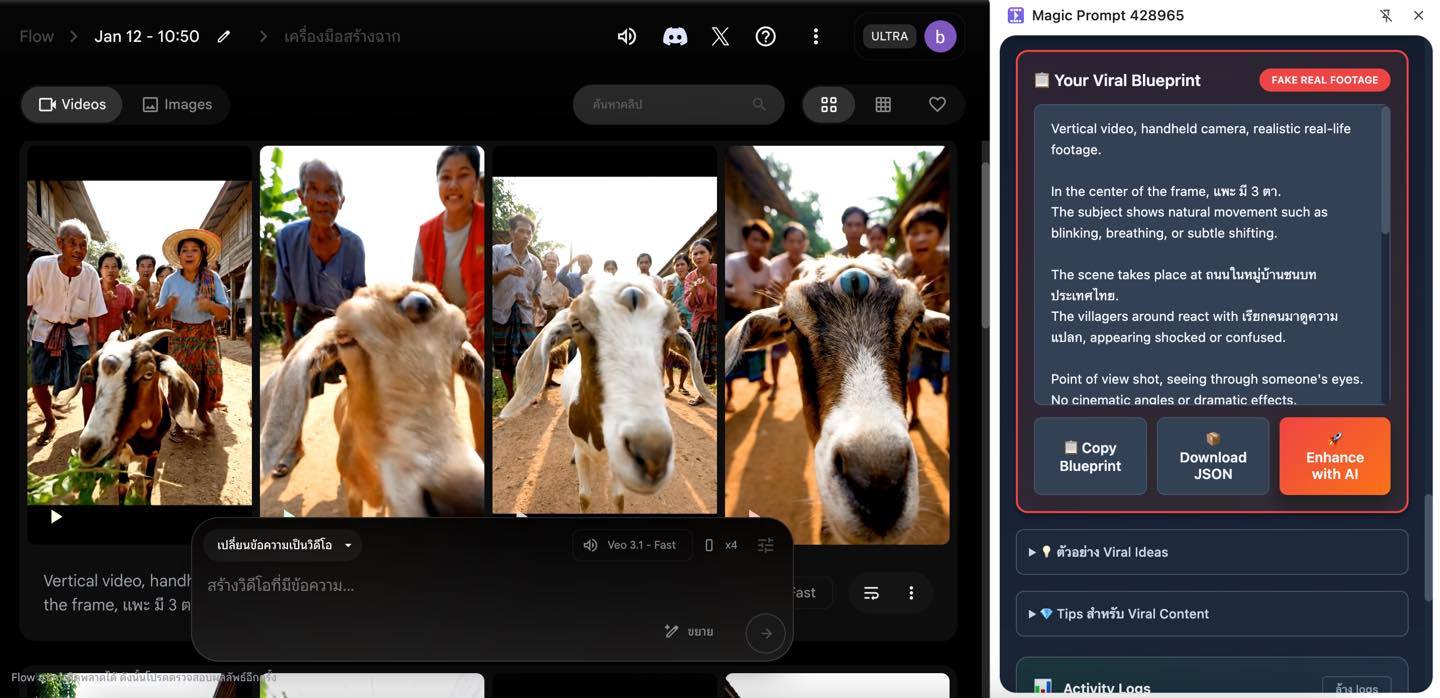1440x698 pixels.
Task: Open the fourth video of three-eyed goat closeup
Action: click(838, 345)
